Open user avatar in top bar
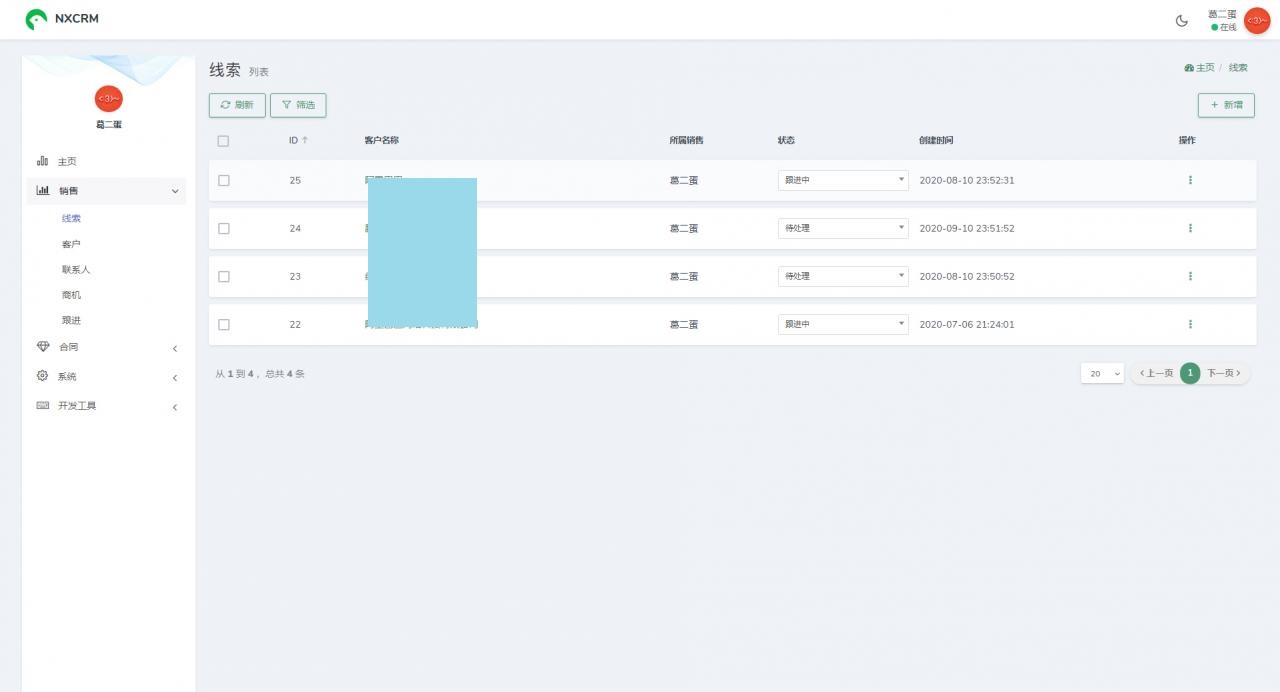The width and height of the screenshot is (1280, 692). [x=1256, y=20]
